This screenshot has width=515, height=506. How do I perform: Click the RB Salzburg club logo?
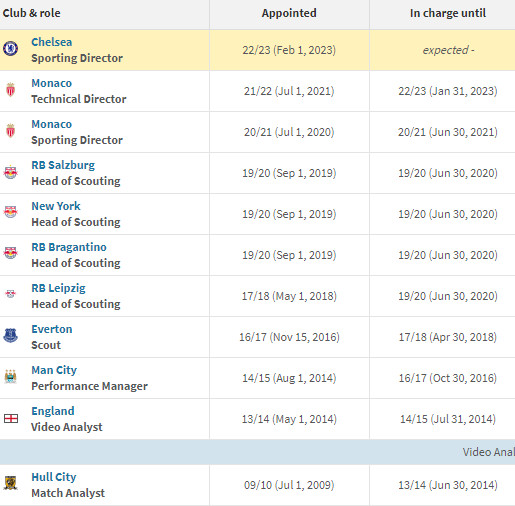tap(10, 172)
